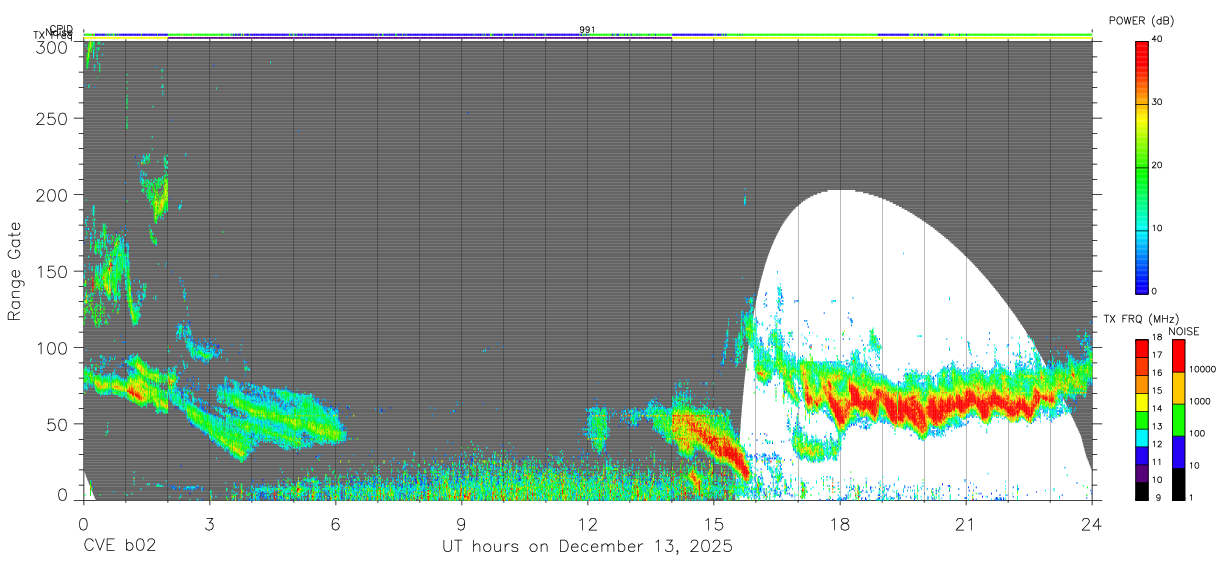Click the 3 tick label on UT hours axis
This screenshot has width=1228, height=567.
click(x=209, y=523)
